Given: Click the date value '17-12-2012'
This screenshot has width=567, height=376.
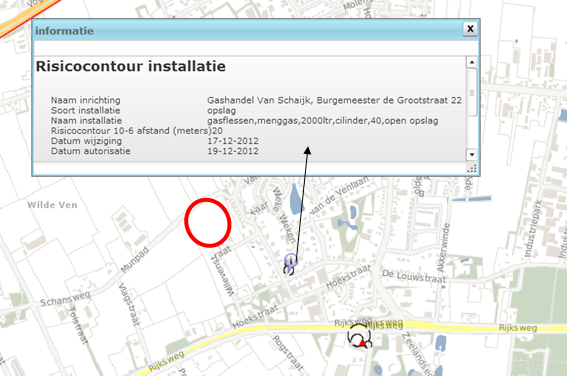Looking at the screenshot, I should (233, 141).
